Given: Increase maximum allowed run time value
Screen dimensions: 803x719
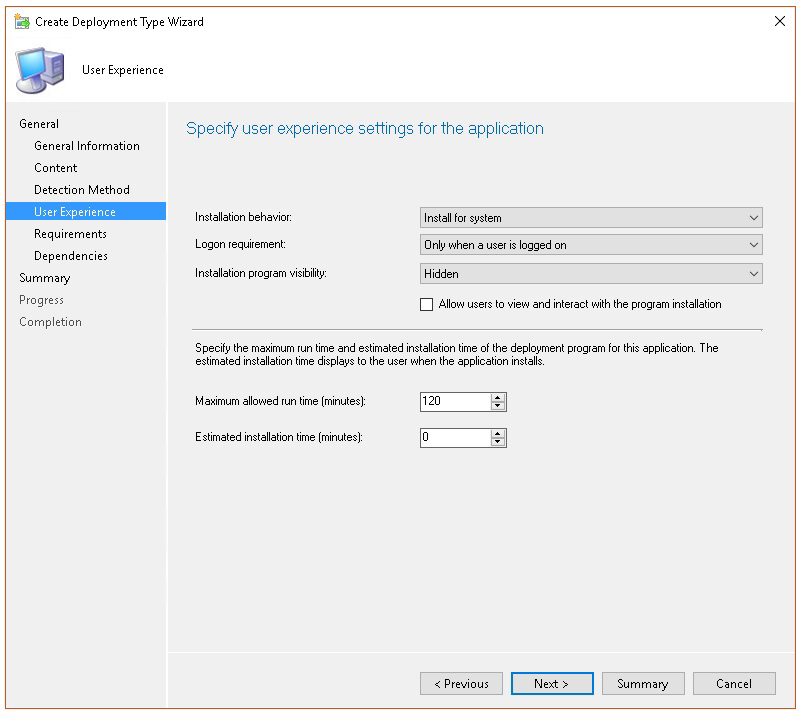Looking at the screenshot, I should [x=498, y=397].
